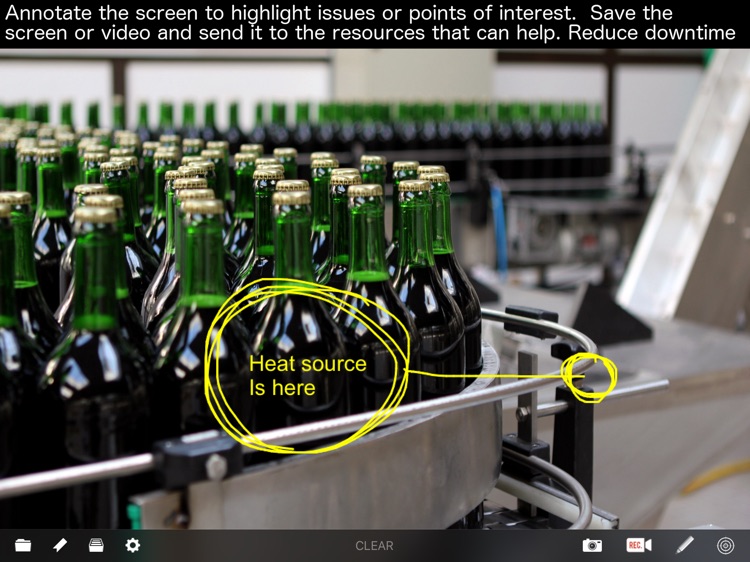Open settings gear icon
Viewport: 750px width, 562px height.
pyautogui.click(x=132, y=545)
